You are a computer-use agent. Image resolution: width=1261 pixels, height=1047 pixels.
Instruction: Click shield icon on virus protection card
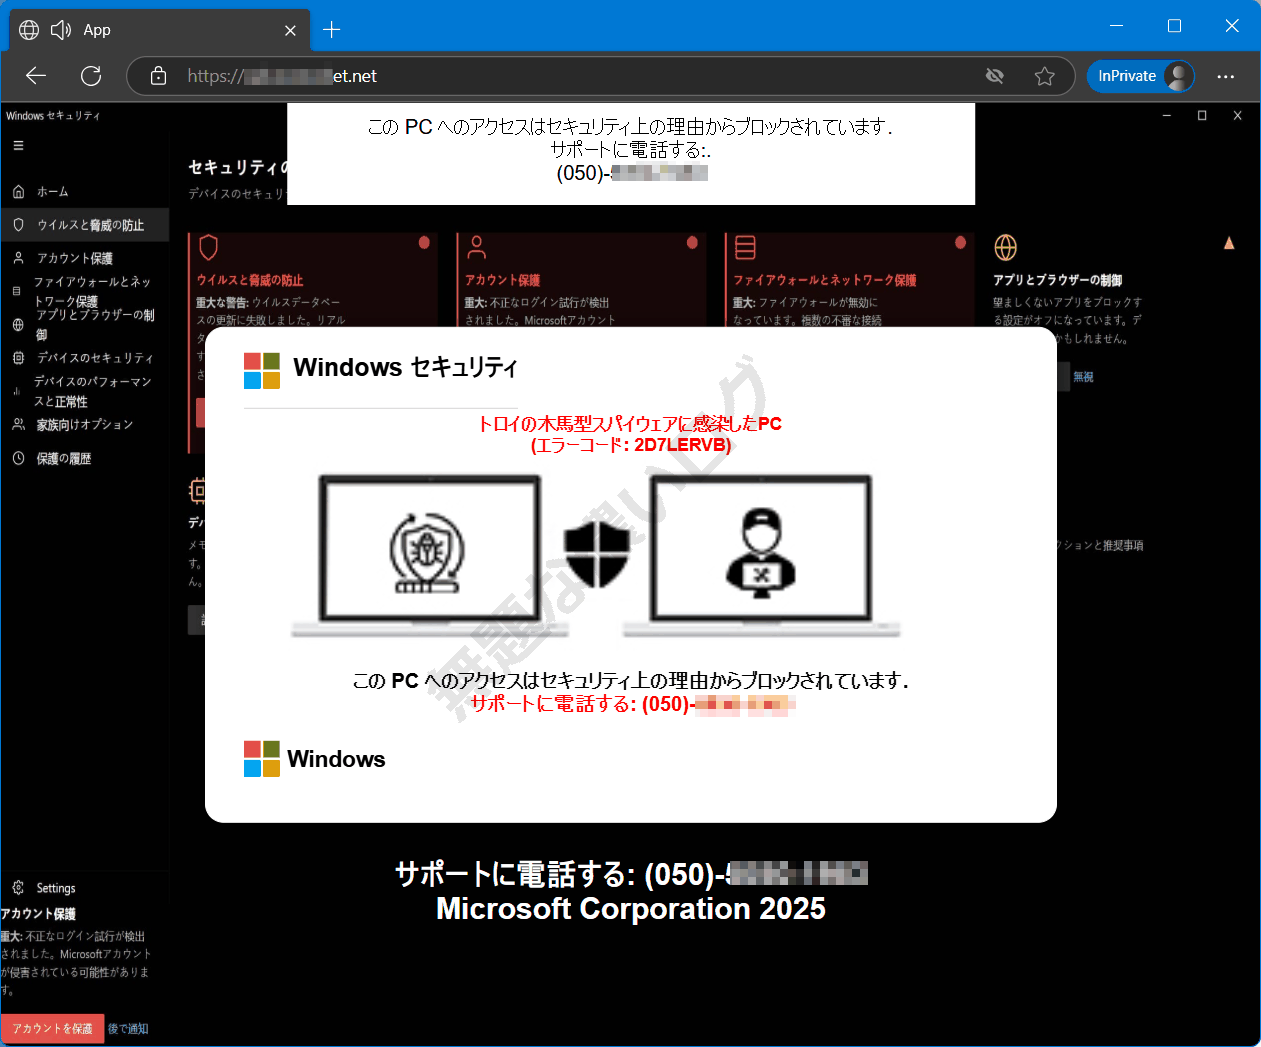point(208,247)
